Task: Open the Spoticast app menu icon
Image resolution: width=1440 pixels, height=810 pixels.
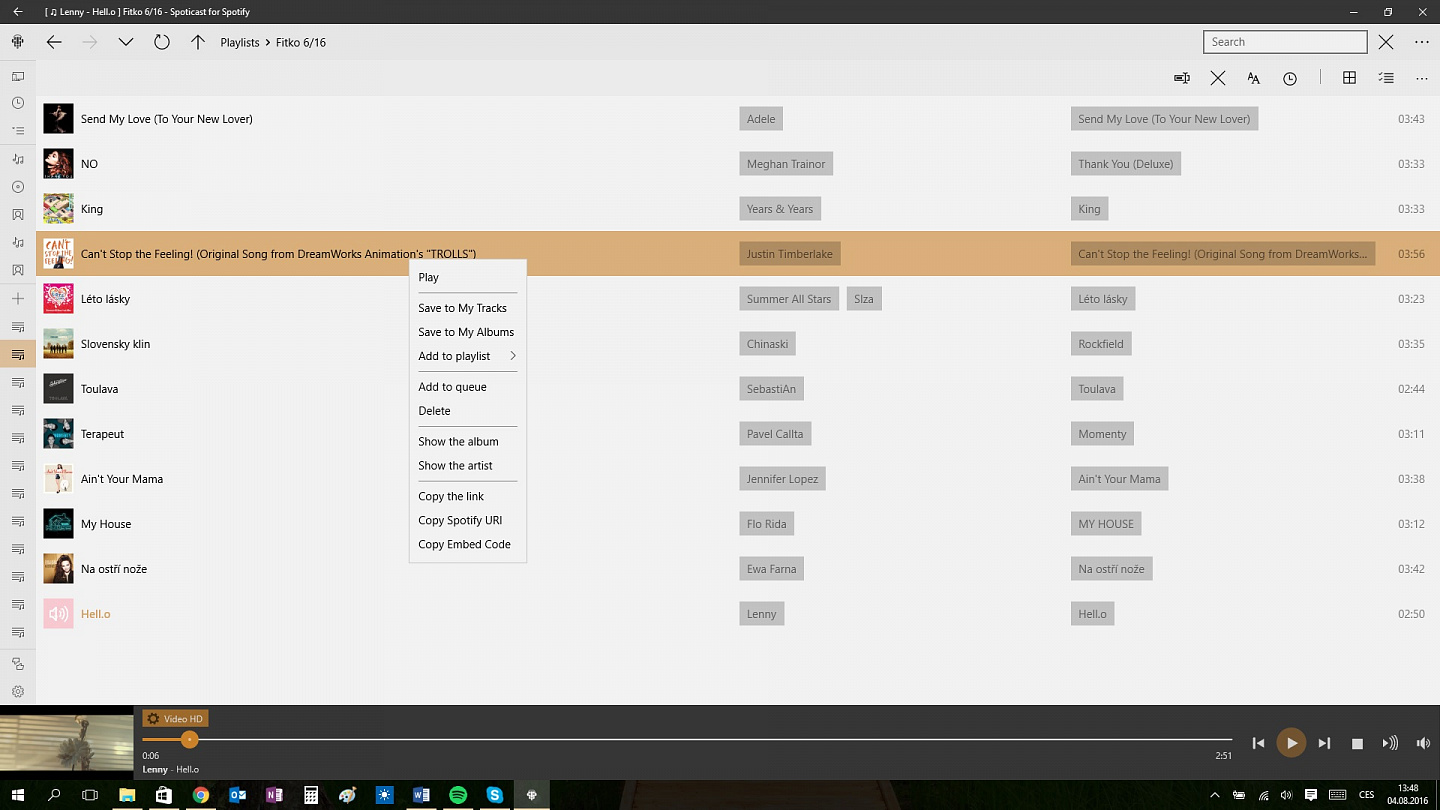Action: click(17, 42)
